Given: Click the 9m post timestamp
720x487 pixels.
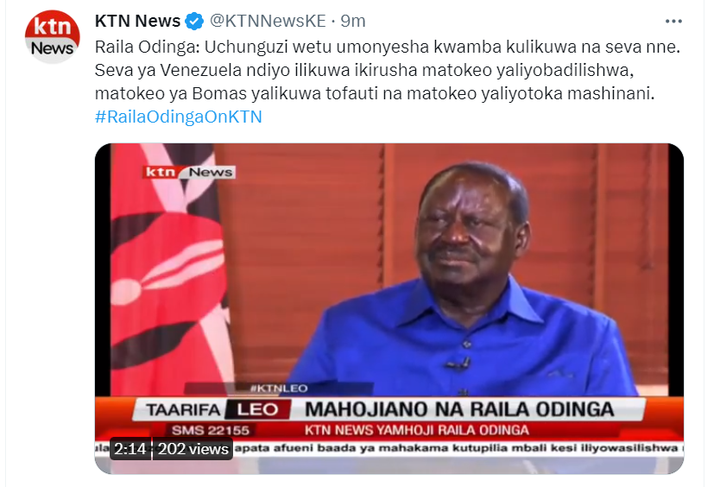Looking at the screenshot, I should [x=353, y=21].
